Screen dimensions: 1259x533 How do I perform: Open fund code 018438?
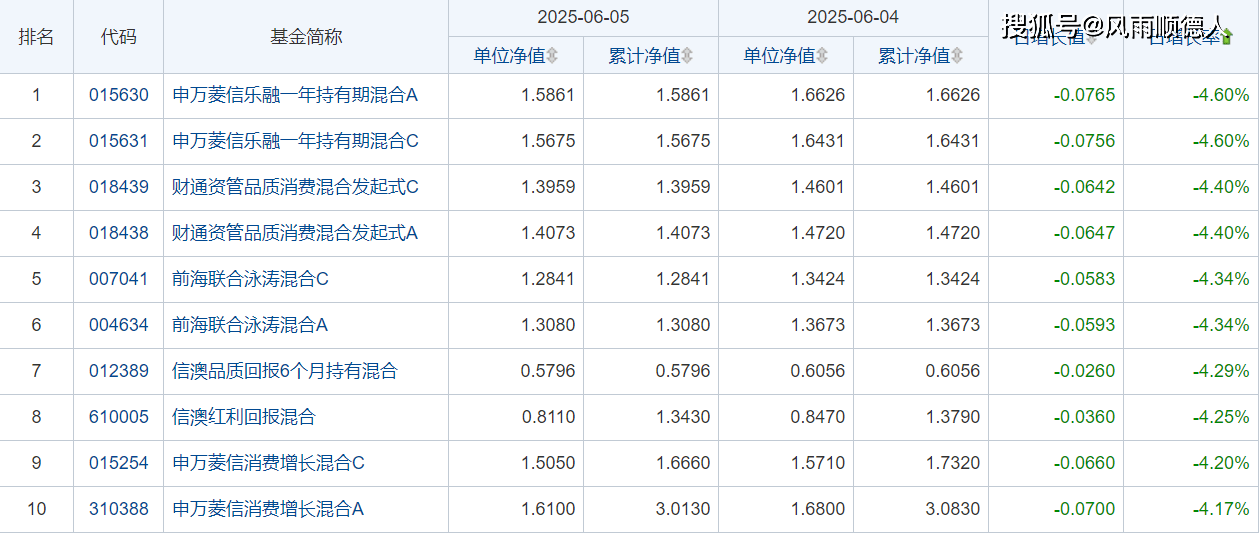pos(118,233)
